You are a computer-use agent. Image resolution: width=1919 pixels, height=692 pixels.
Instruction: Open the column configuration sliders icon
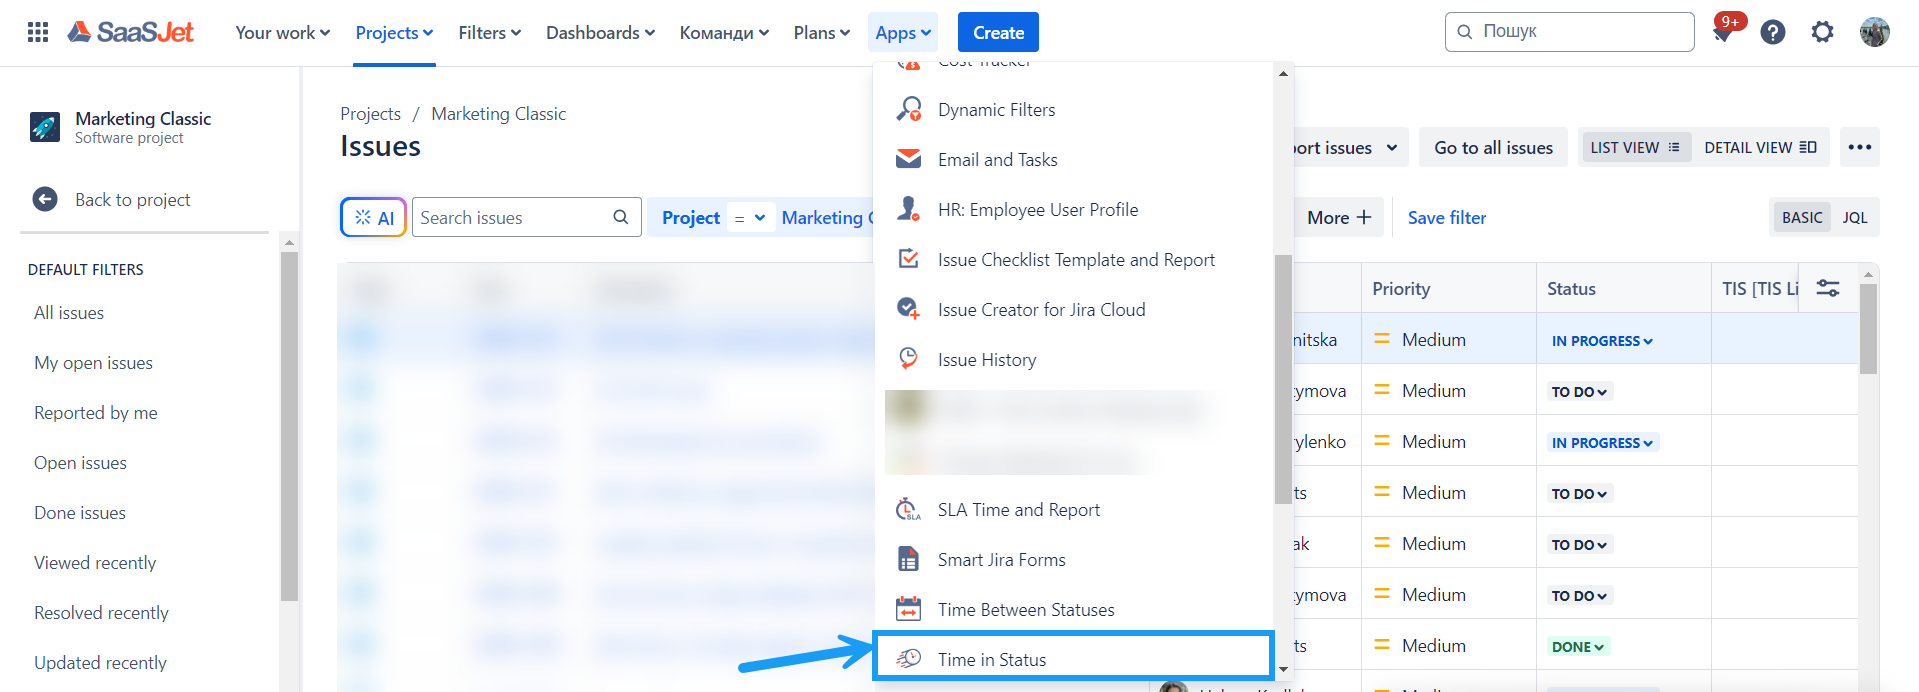(x=1828, y=288)
